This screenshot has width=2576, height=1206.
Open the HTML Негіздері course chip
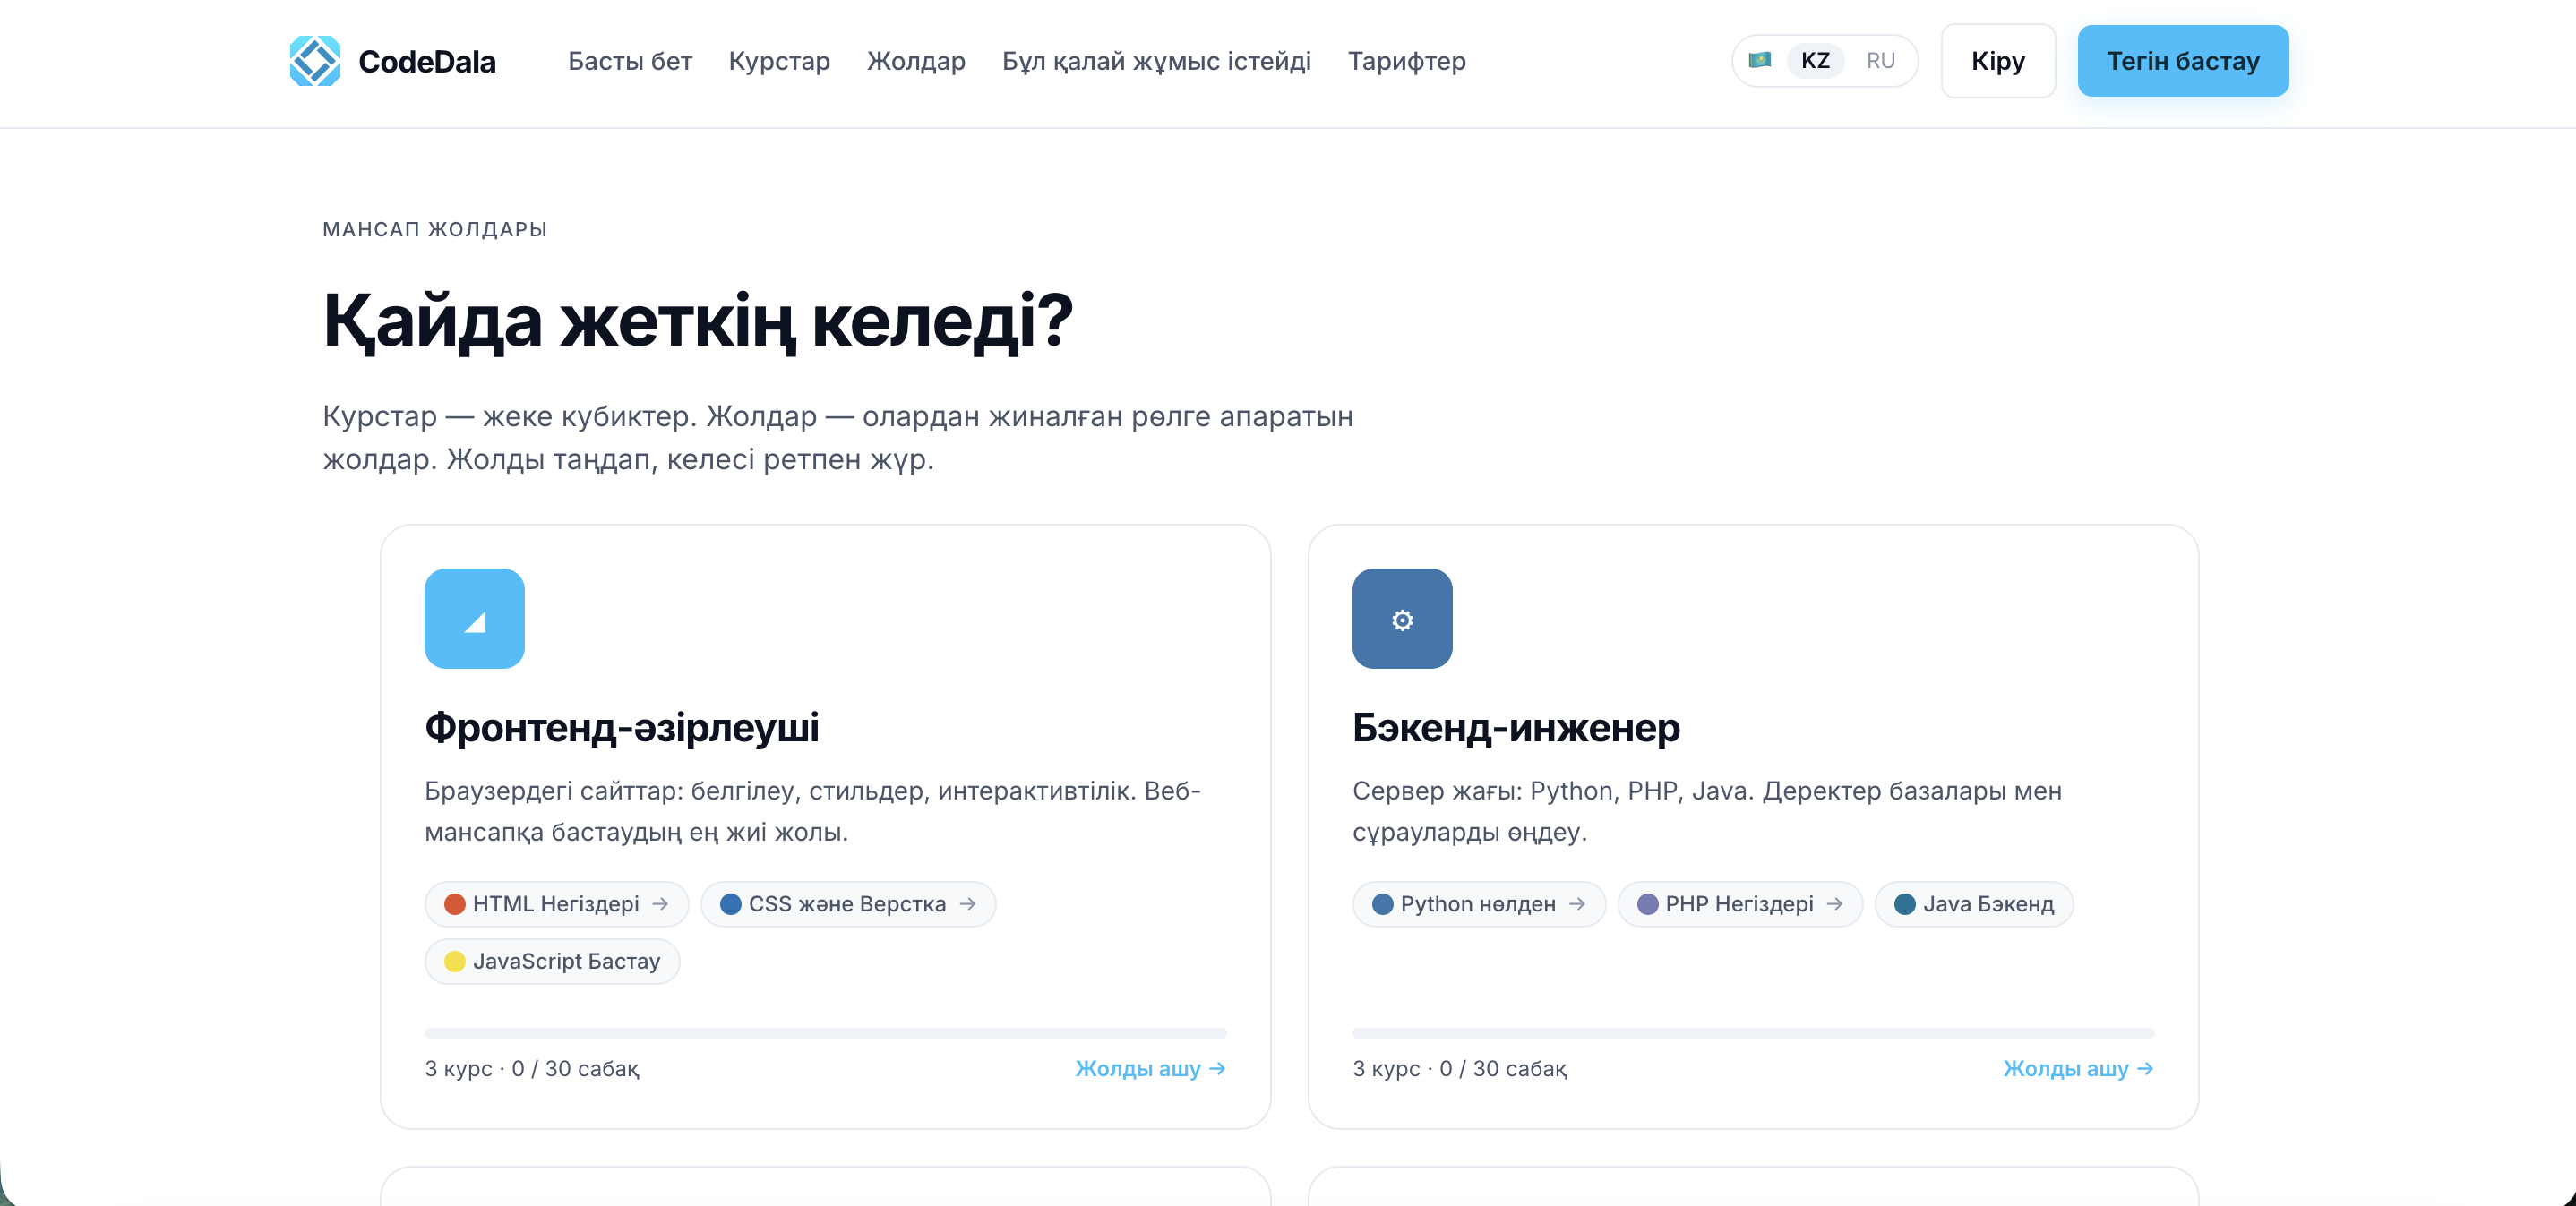[556, 904]
